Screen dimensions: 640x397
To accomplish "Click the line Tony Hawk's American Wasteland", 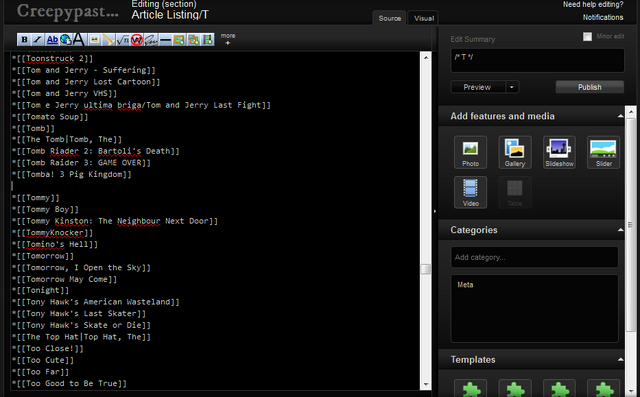I will point(96,302).
